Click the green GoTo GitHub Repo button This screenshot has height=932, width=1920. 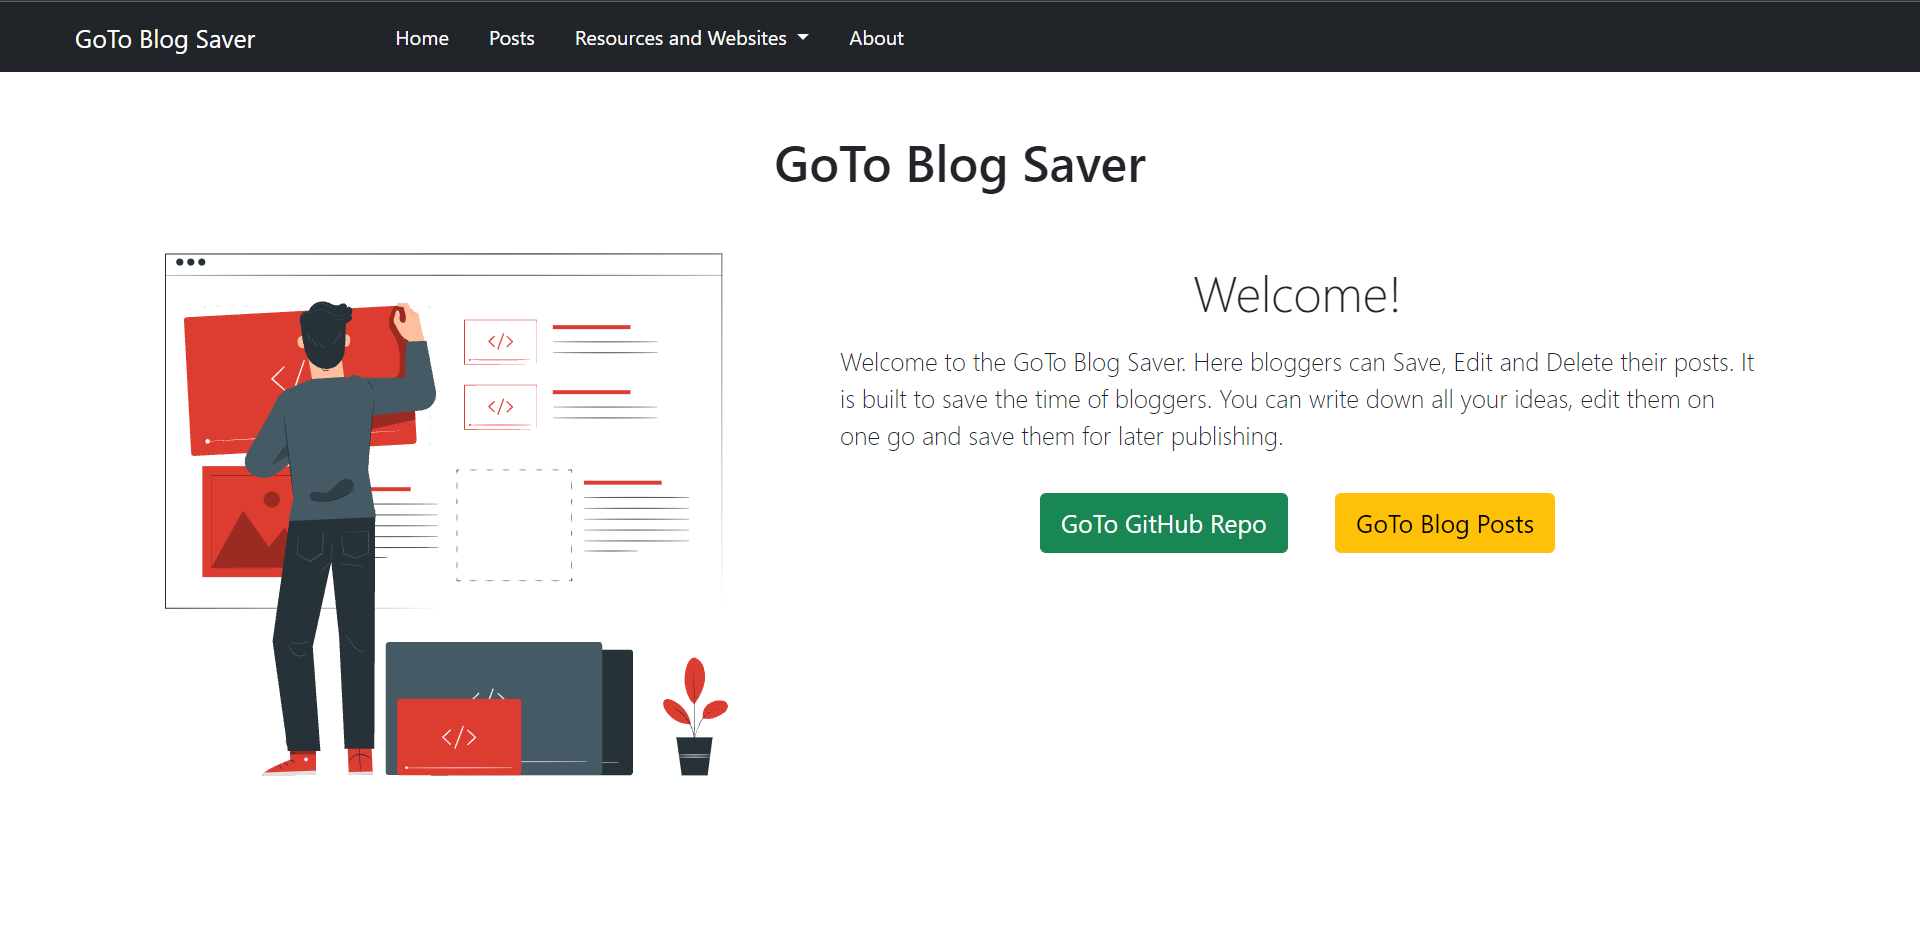[x=1164, y=523]
